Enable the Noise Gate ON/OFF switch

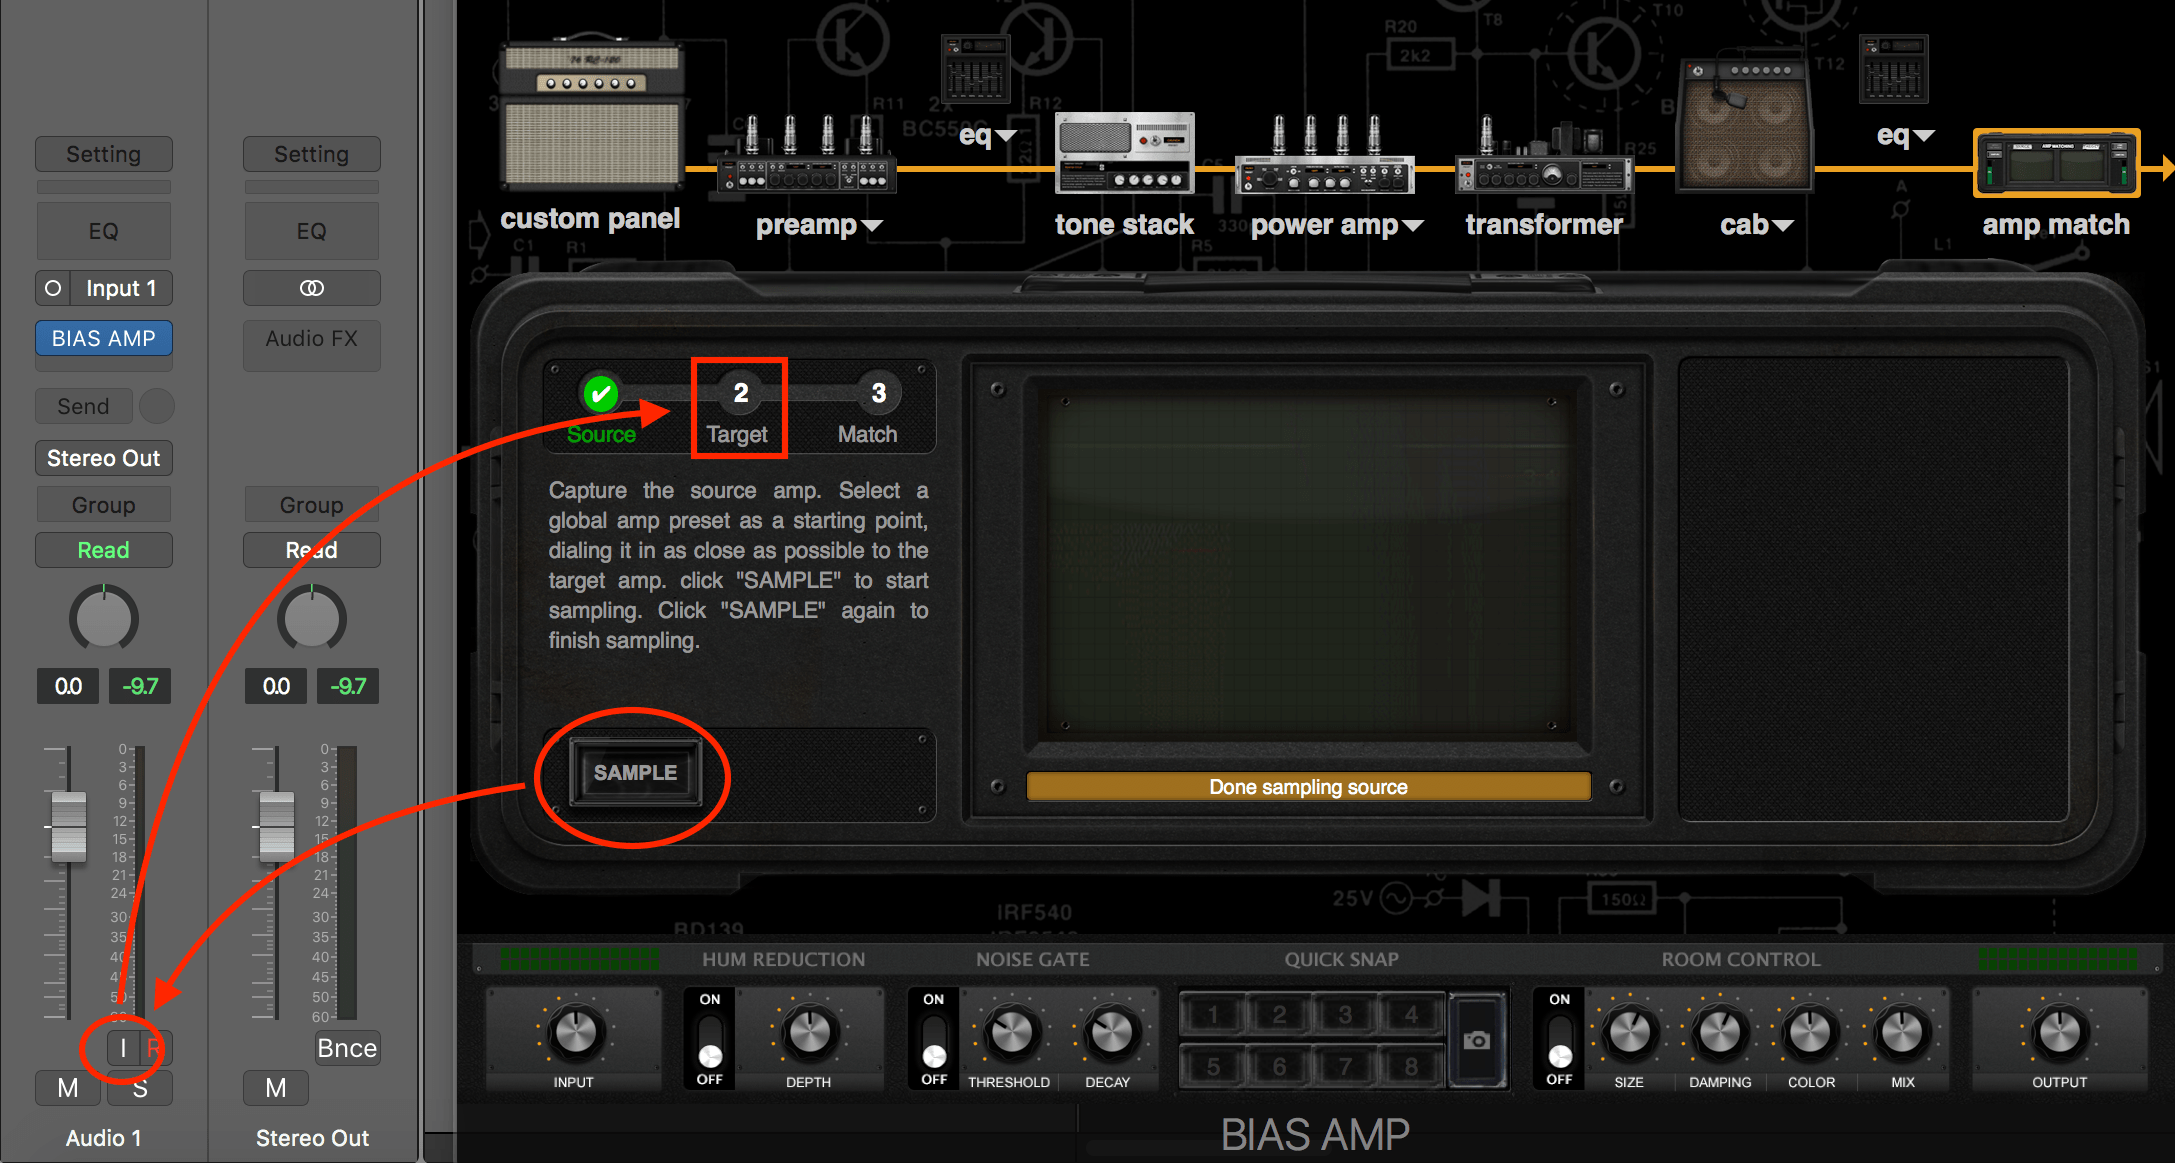point(932,1038)
